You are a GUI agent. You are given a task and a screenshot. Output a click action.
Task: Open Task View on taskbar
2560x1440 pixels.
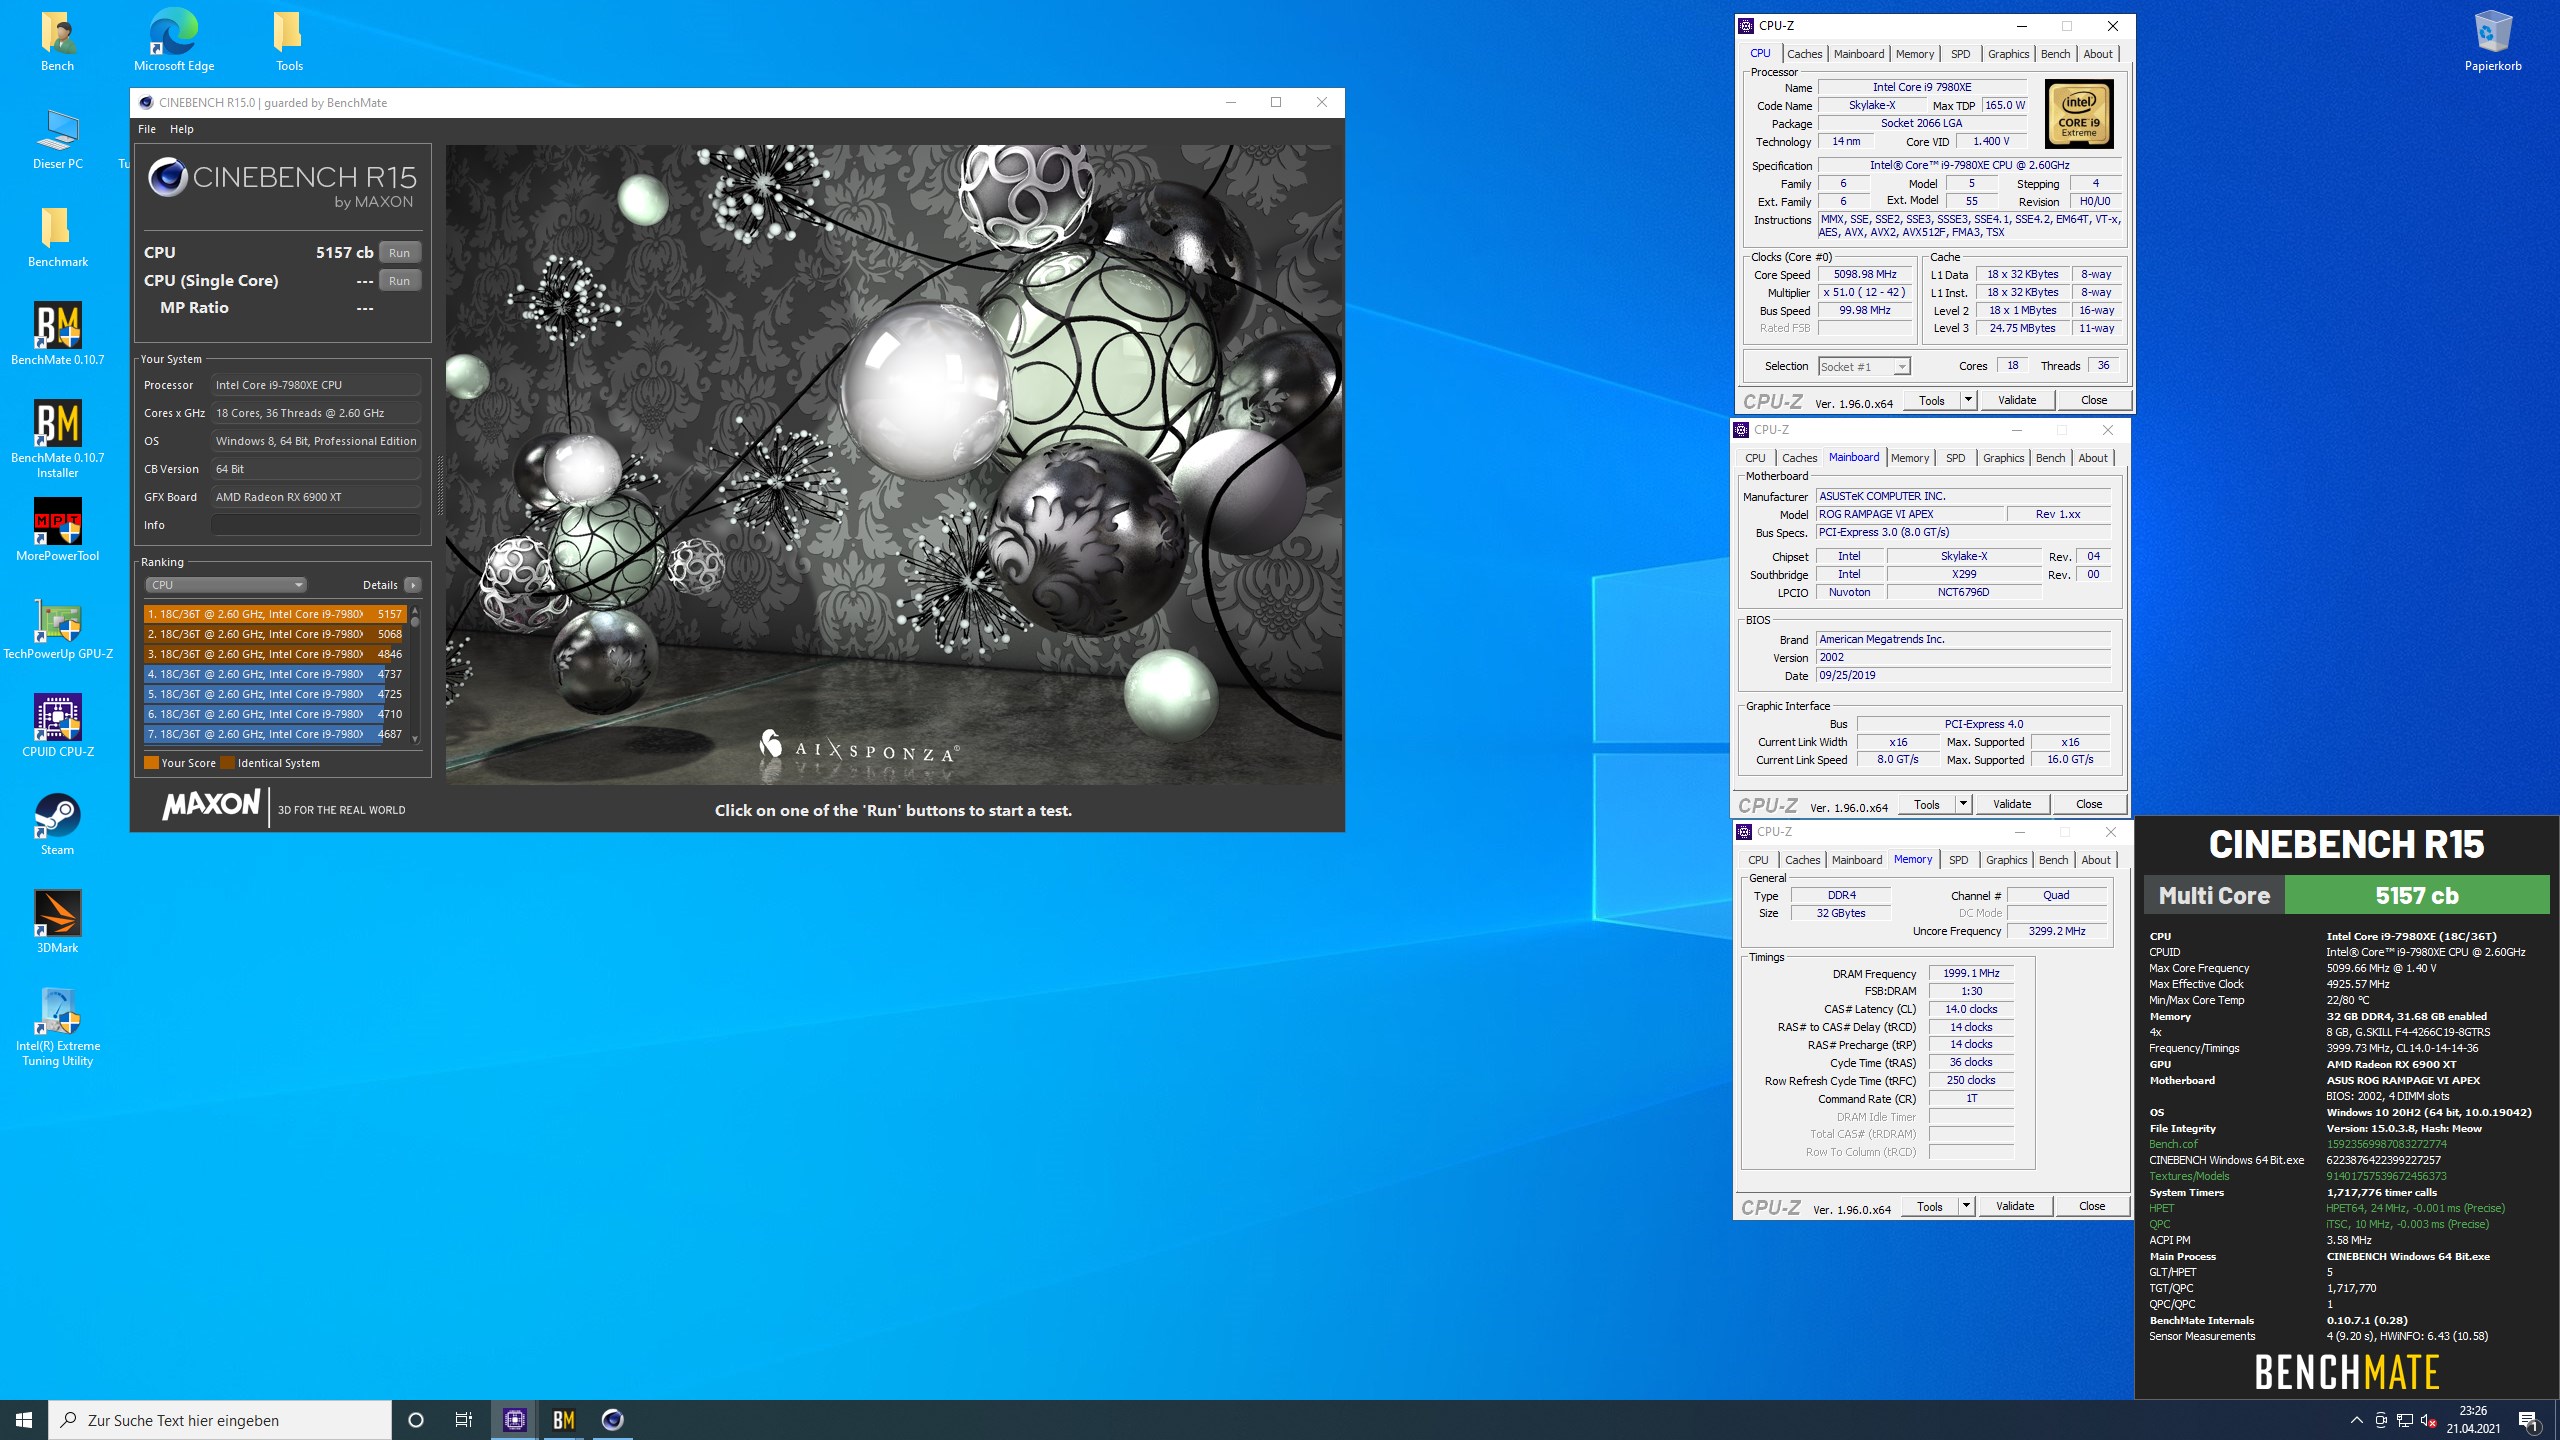464,1420
